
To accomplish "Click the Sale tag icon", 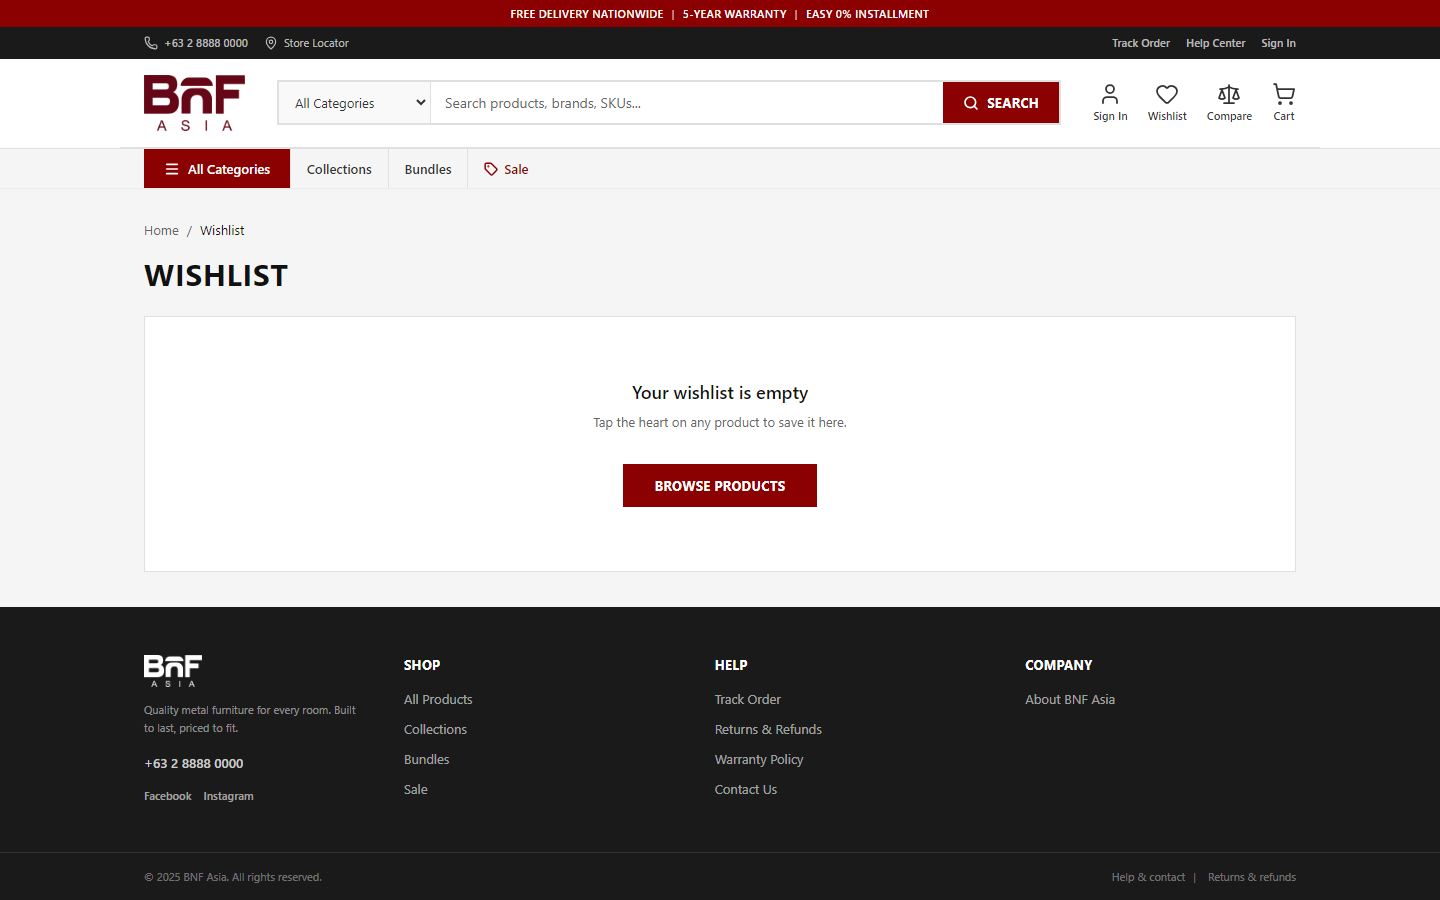I will pos(491,169).
